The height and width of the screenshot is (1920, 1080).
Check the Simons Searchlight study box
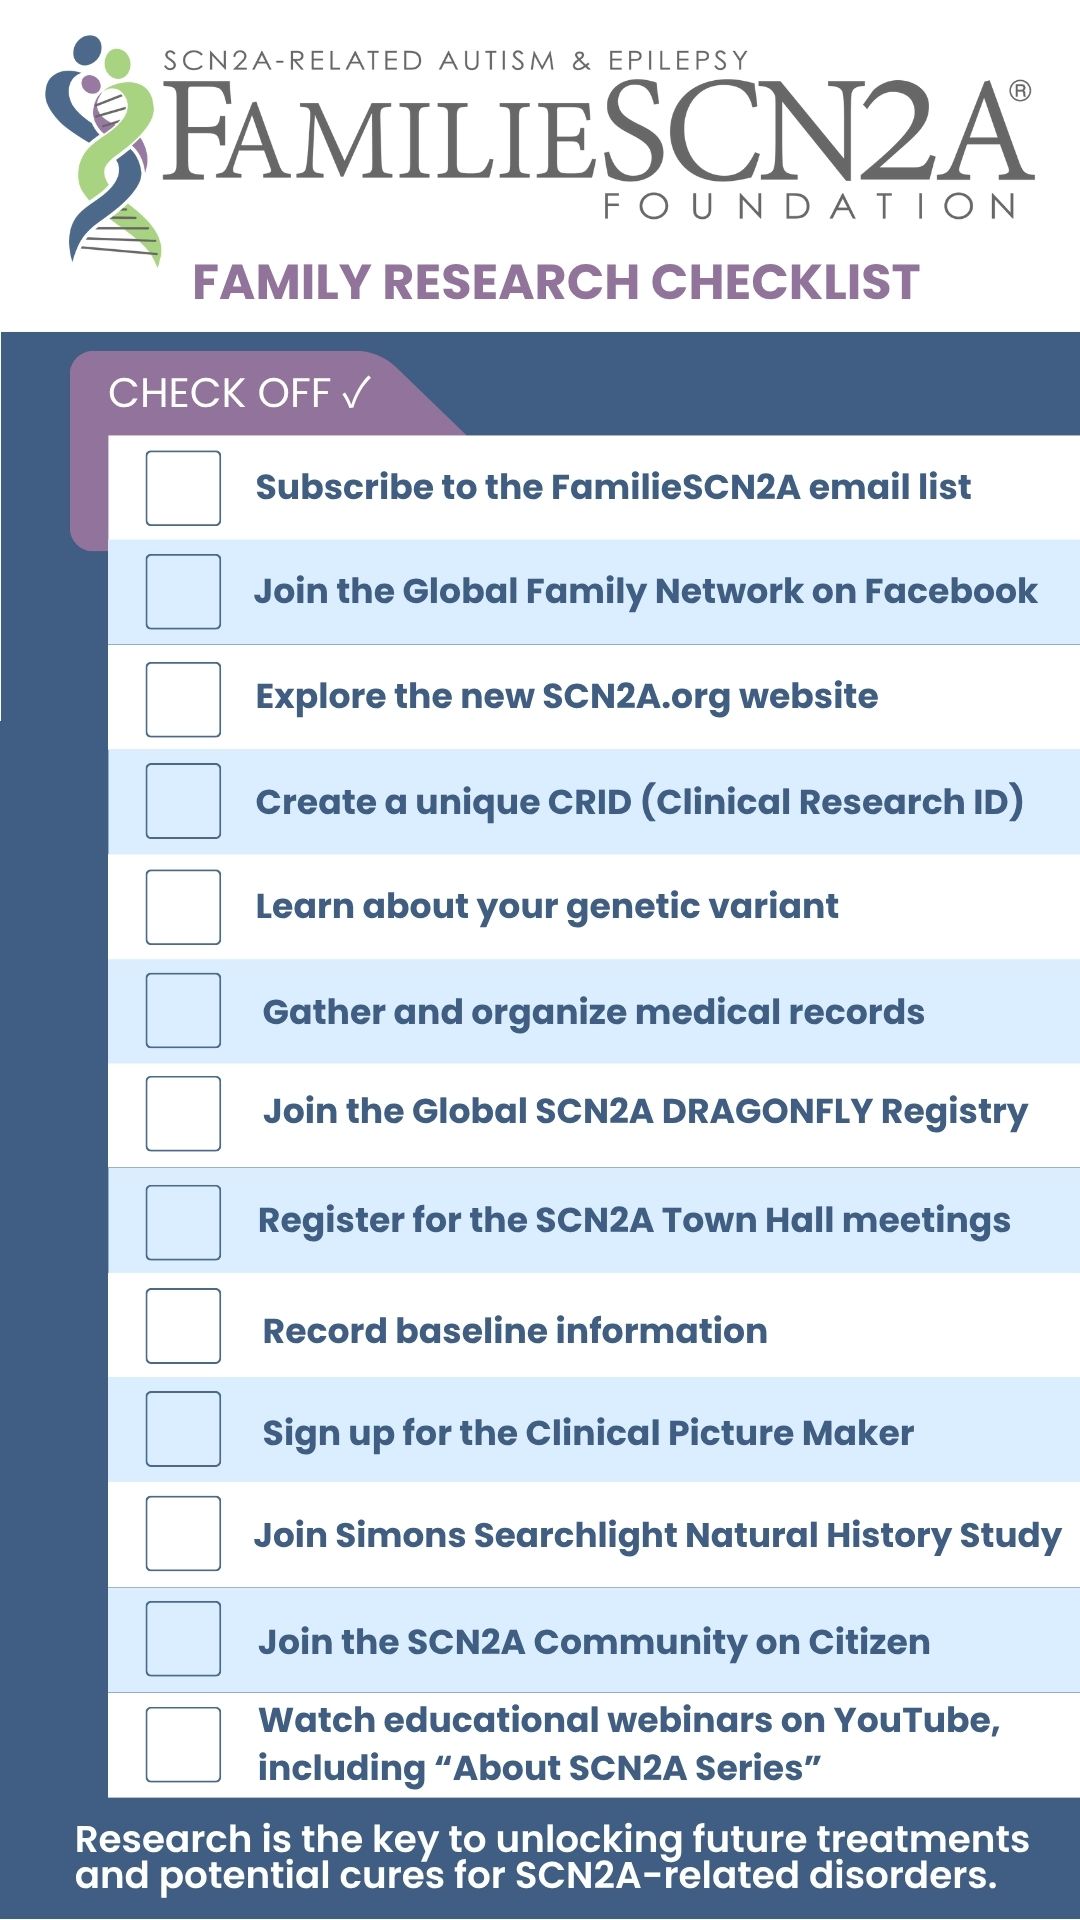(x=183, y=1533)
